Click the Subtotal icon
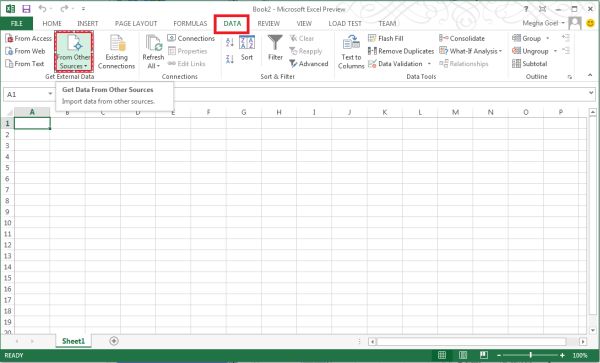This screenshot has width=600, height=363. (516, 63)
